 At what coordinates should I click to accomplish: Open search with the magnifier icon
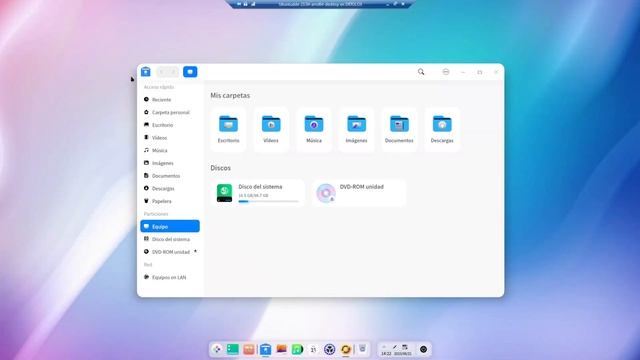[x=421, y=72]
